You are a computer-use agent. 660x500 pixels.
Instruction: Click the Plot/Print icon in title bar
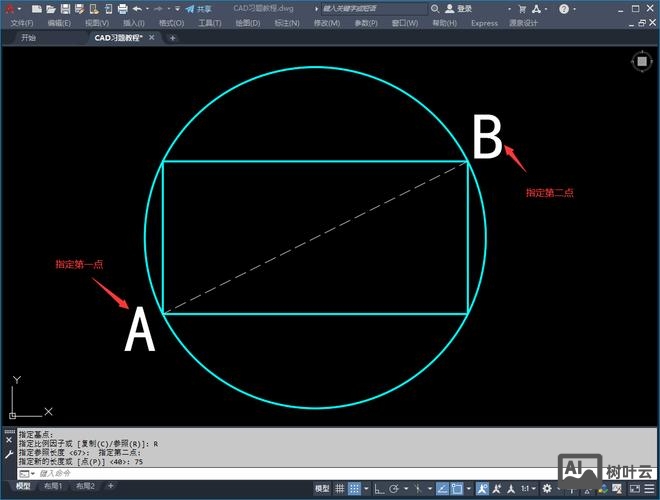[x=122, y=8]
